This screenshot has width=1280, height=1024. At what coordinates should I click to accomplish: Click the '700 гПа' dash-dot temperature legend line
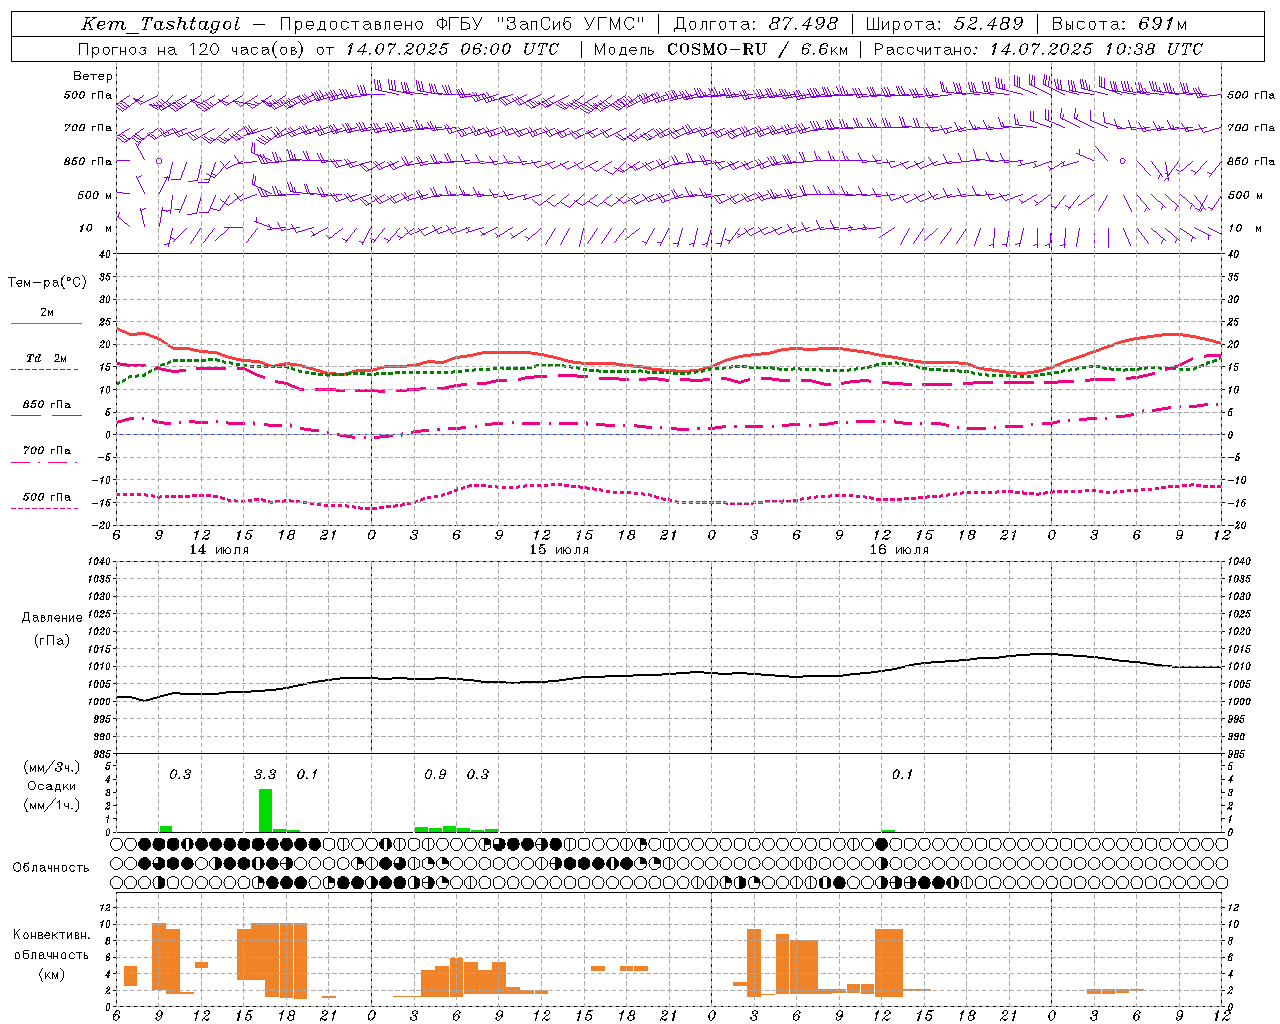(44, 462)
